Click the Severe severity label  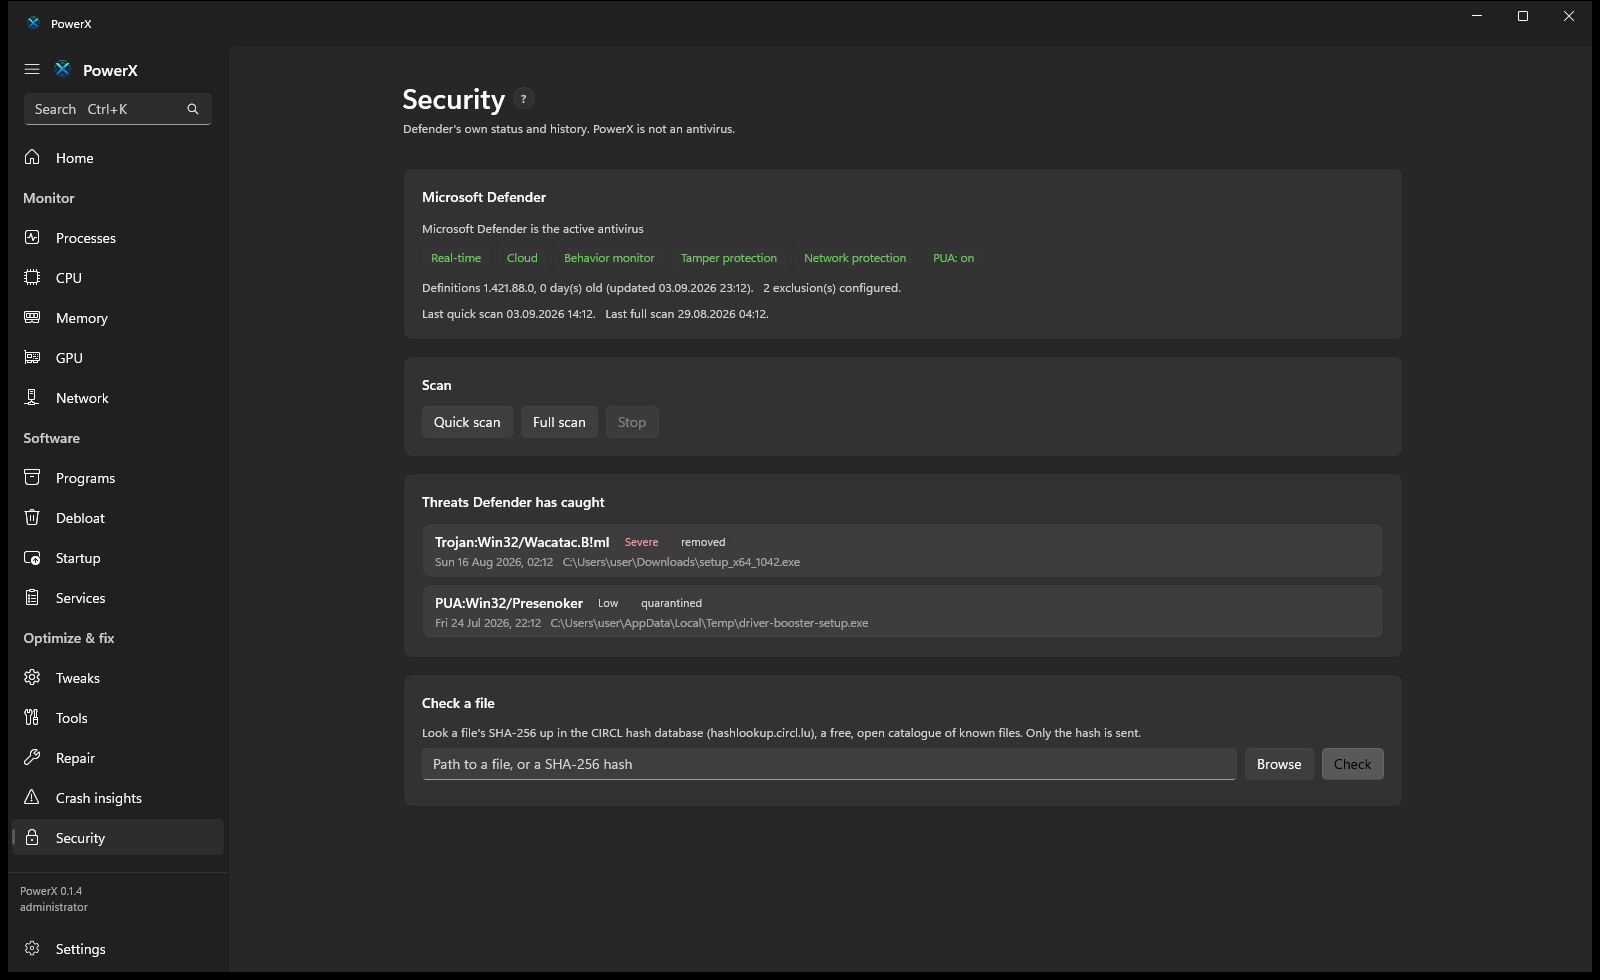pos(641,542)
